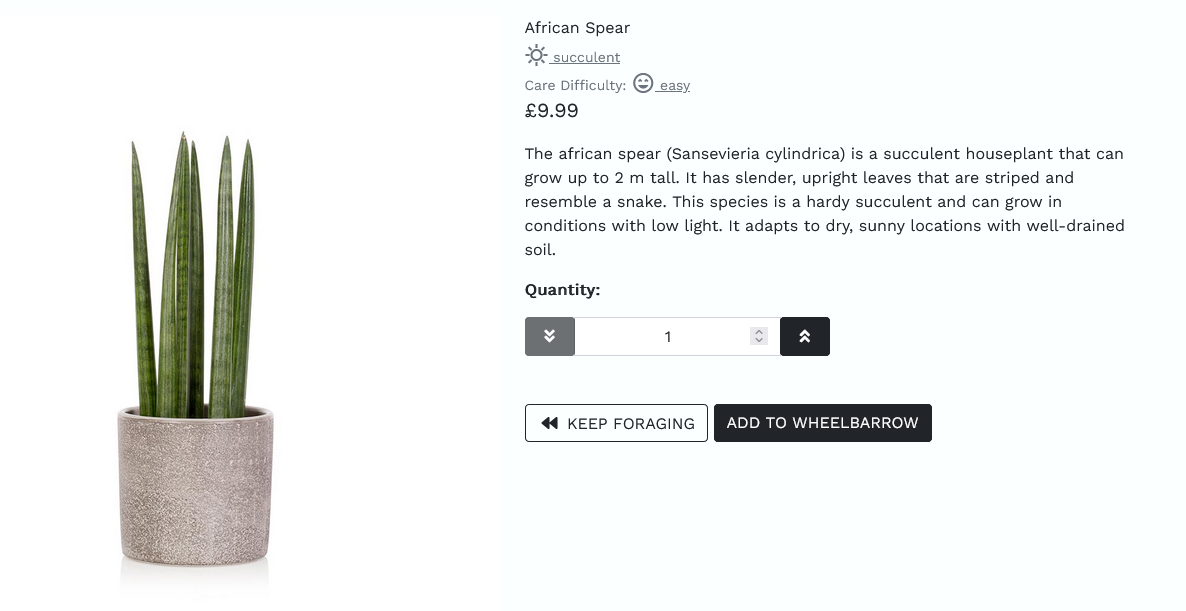Click the sun icon beside succulent
The width and height of the screenshot is (1186, 611).
point(537,56)
